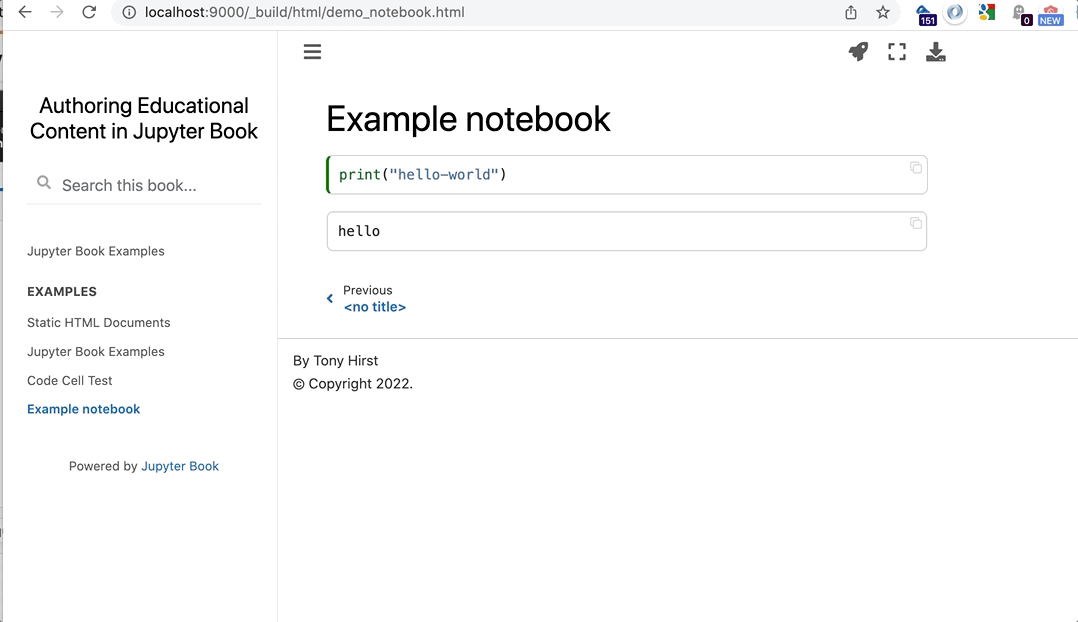Open the round blue extension icon
Viewport: 1078px width, 622px height.
[x=955, y=12]
